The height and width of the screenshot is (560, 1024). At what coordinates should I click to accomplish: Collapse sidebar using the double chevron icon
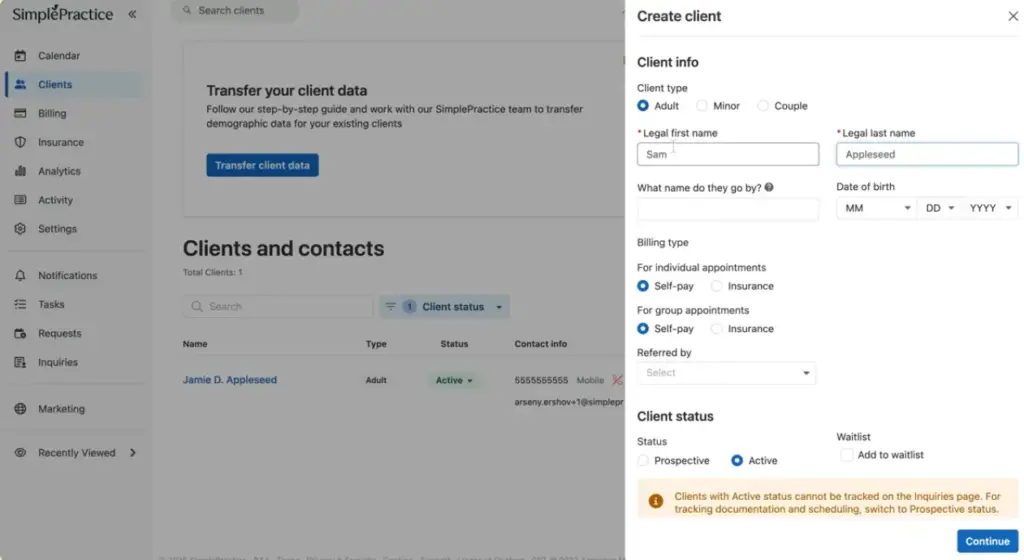pyautogui.click(x=132, y=14)
